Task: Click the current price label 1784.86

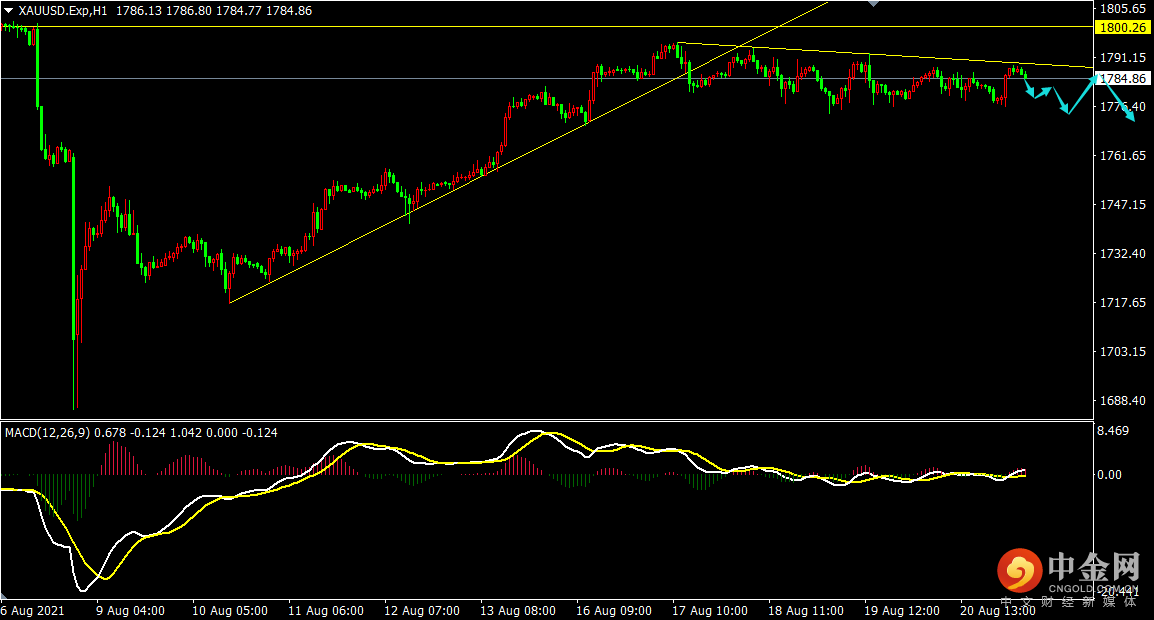Action: (1122, 79)
